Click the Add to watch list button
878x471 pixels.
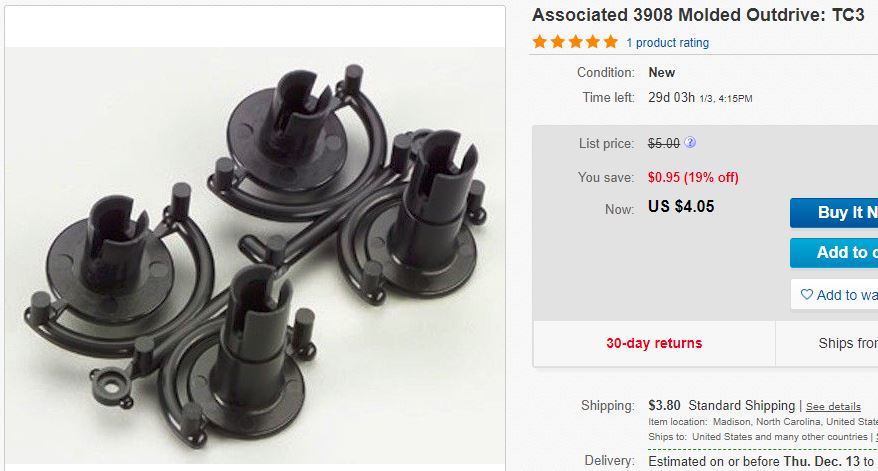[x=834, y=295]
